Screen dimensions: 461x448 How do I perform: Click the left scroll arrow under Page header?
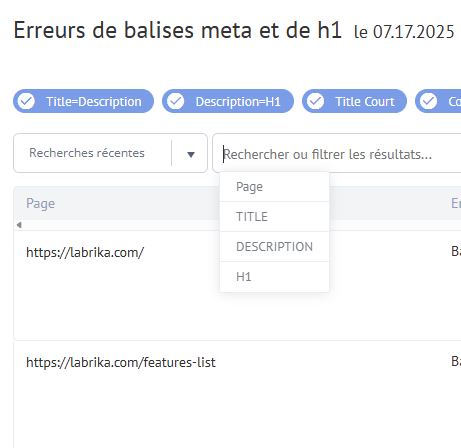point(19,225)
